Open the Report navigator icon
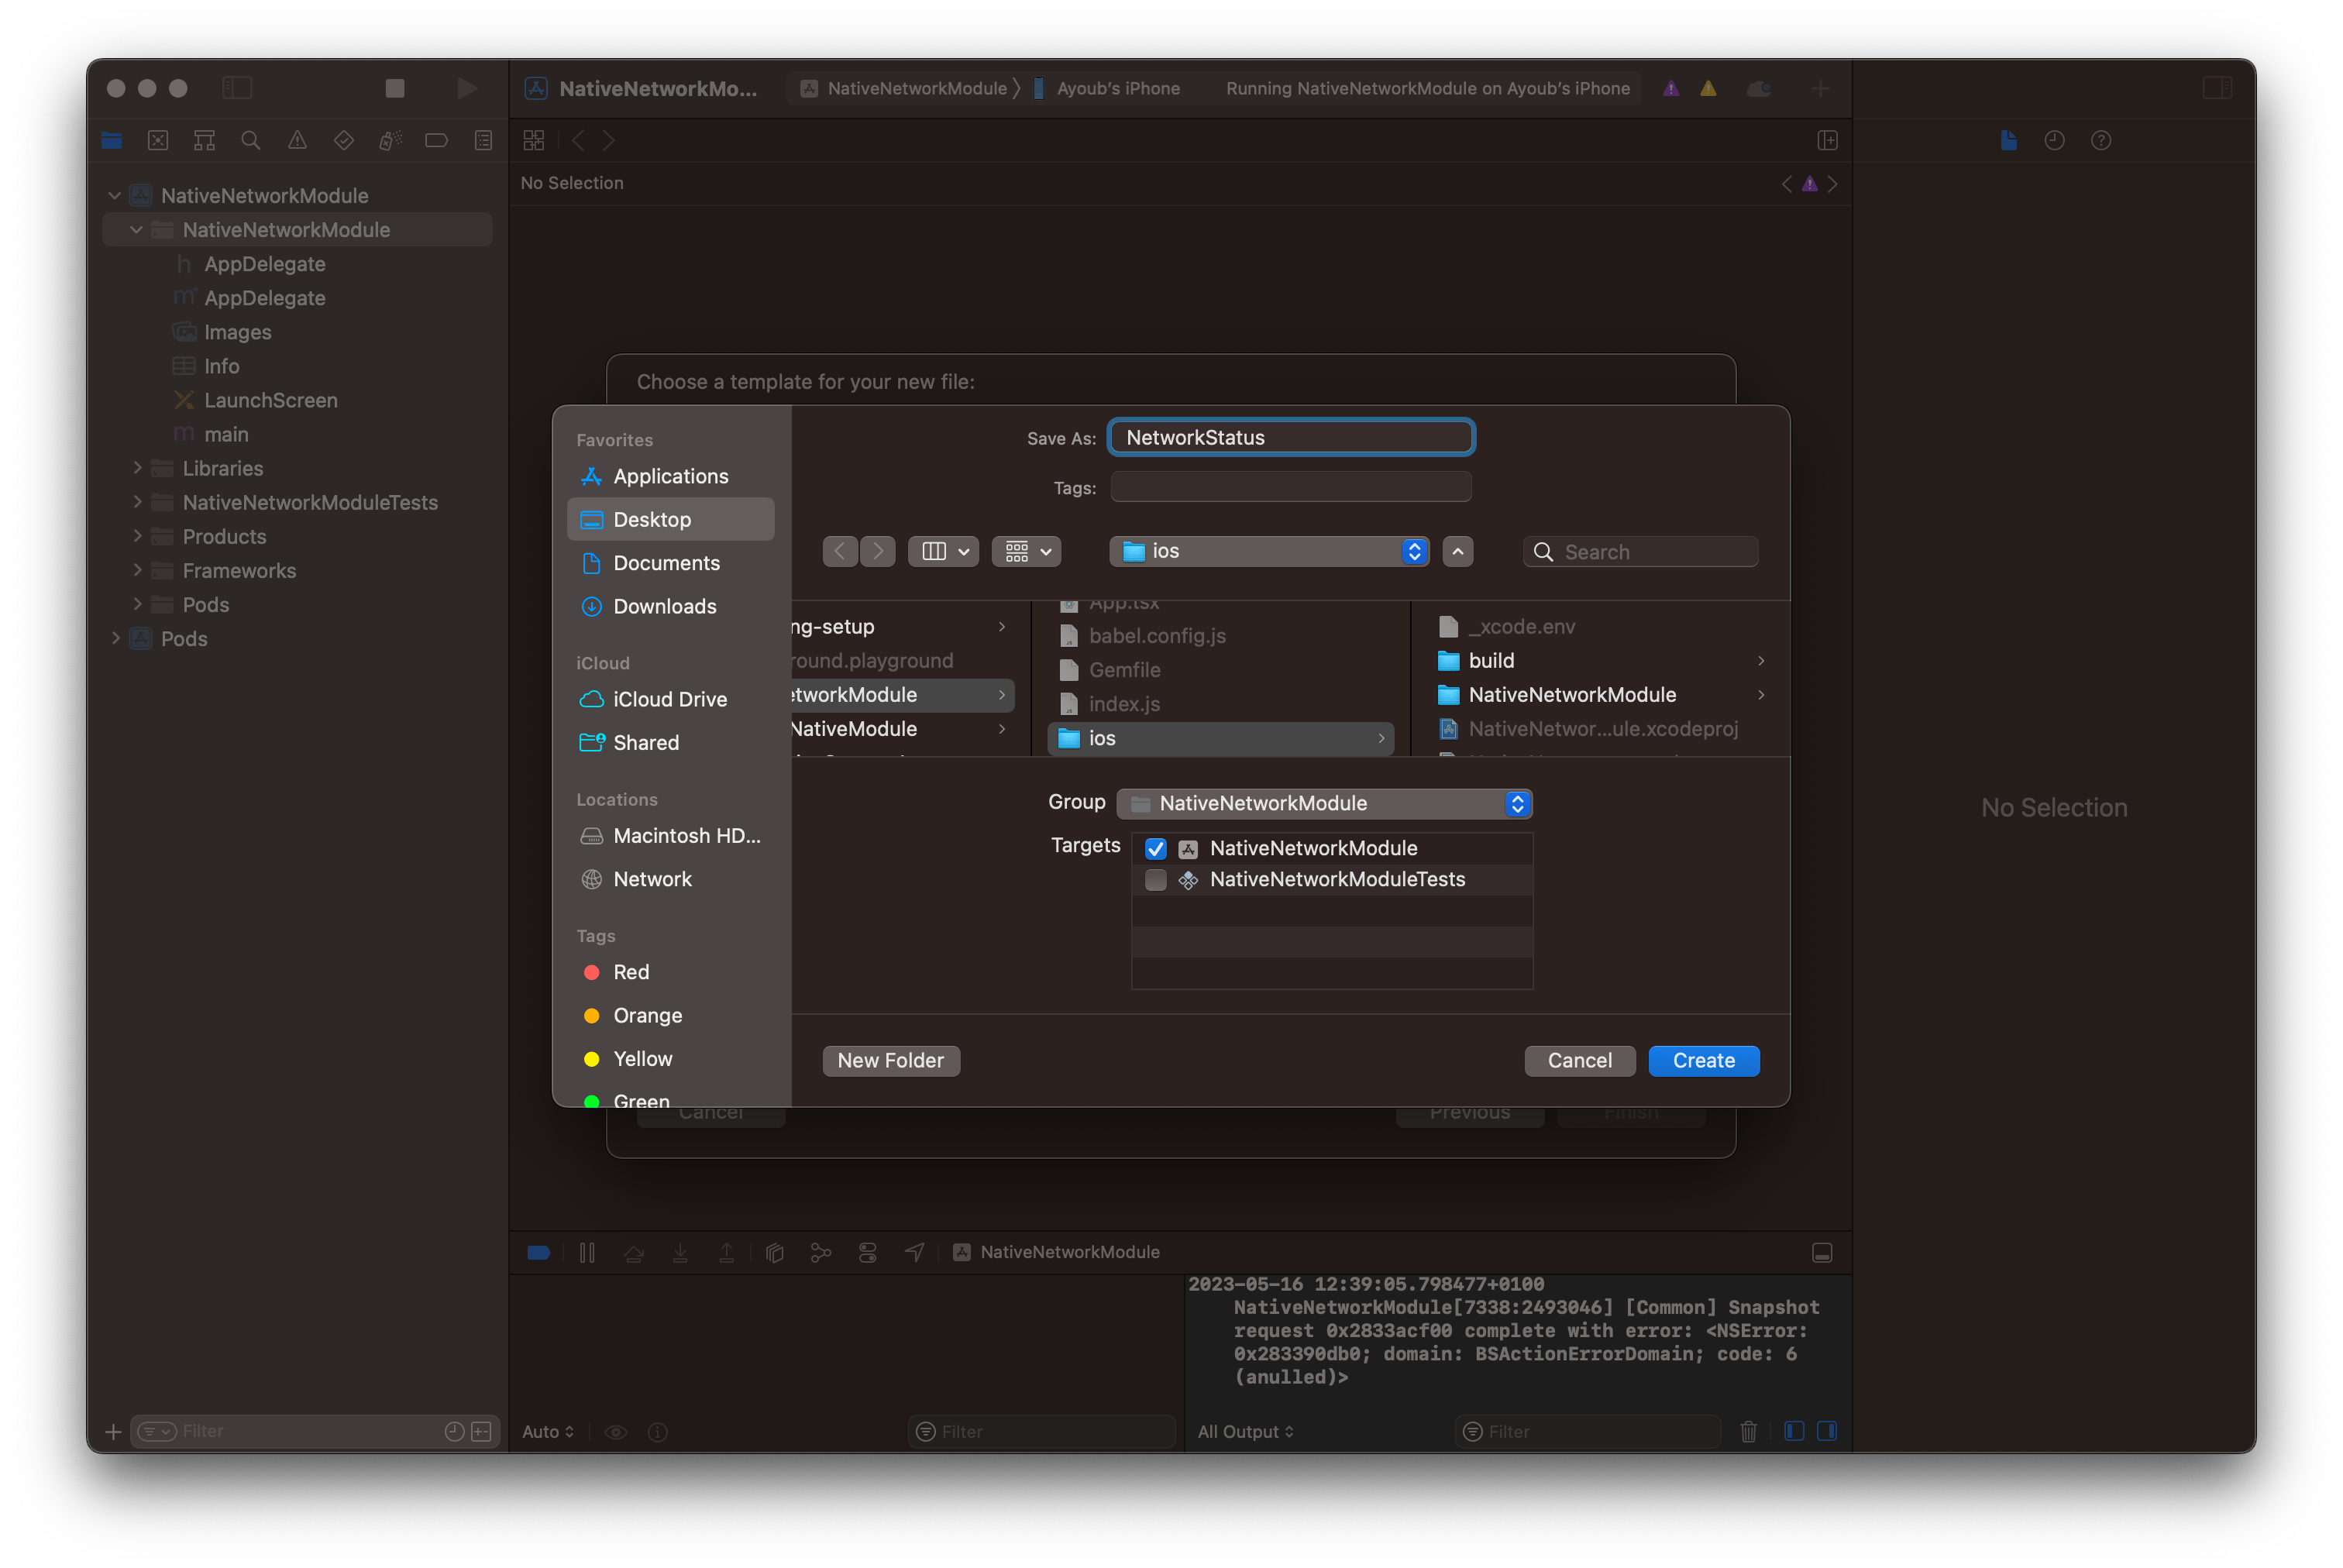The height and width of the screenshot is (1568, 2343). (483, 140)
